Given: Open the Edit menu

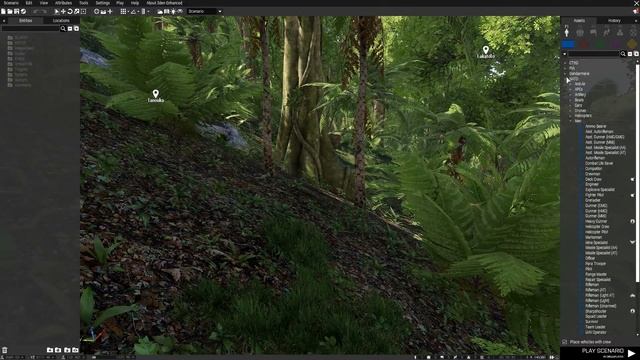Looking at the screenshot, I should 29,3.
